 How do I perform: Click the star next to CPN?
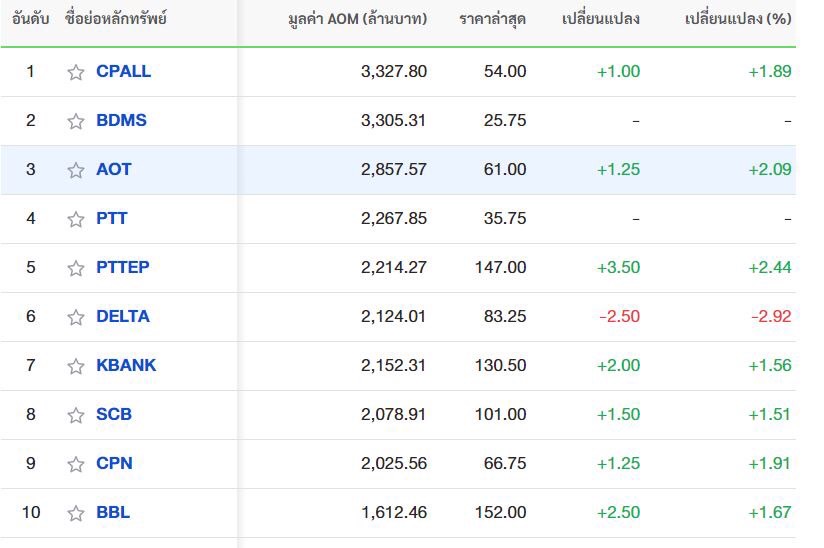tap(76, 464)
